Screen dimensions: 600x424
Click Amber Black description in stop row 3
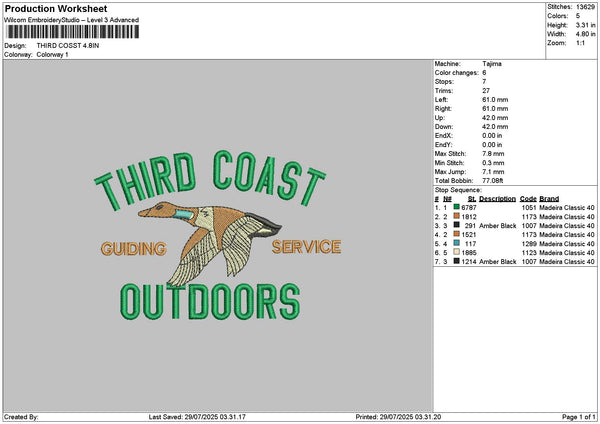click(497, 225)
